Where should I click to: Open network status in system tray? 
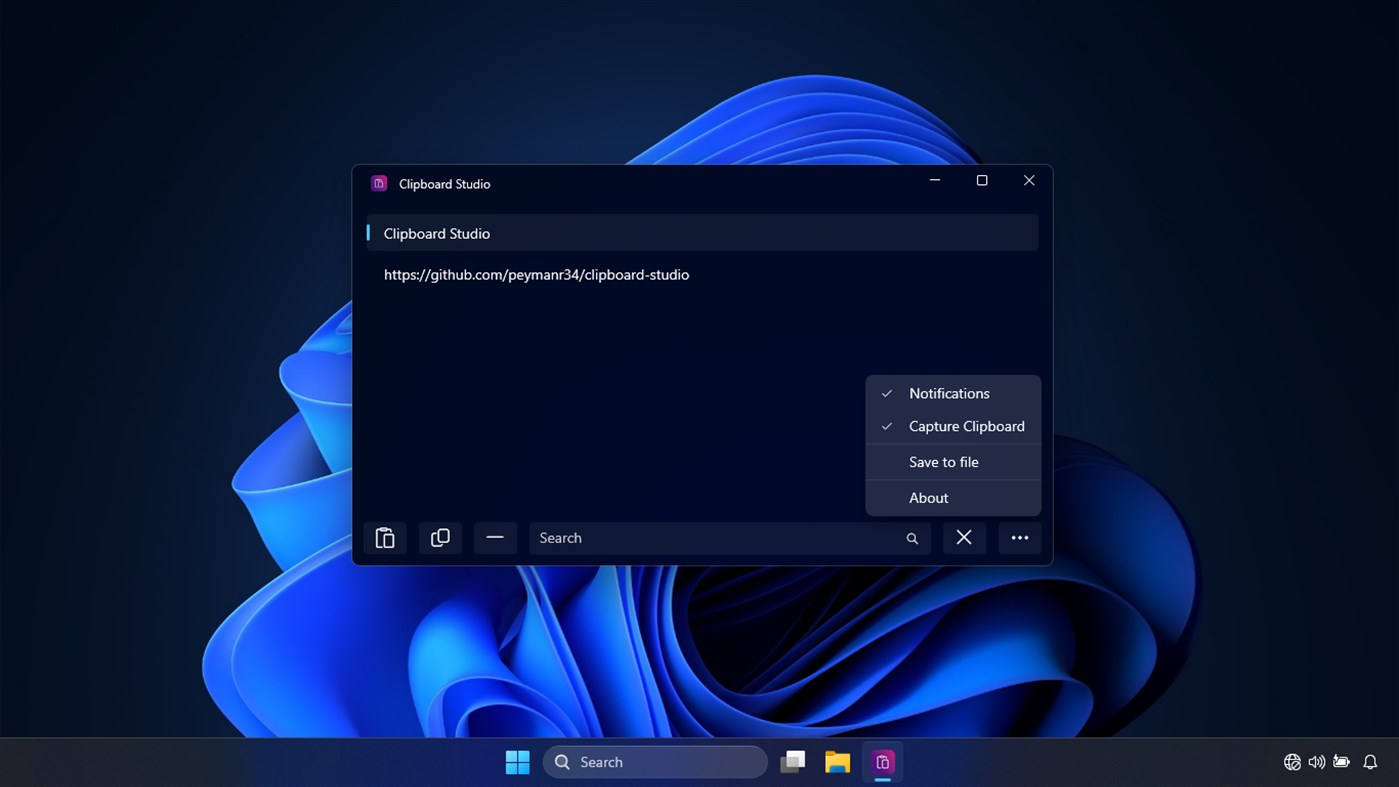coord(1292,762)
